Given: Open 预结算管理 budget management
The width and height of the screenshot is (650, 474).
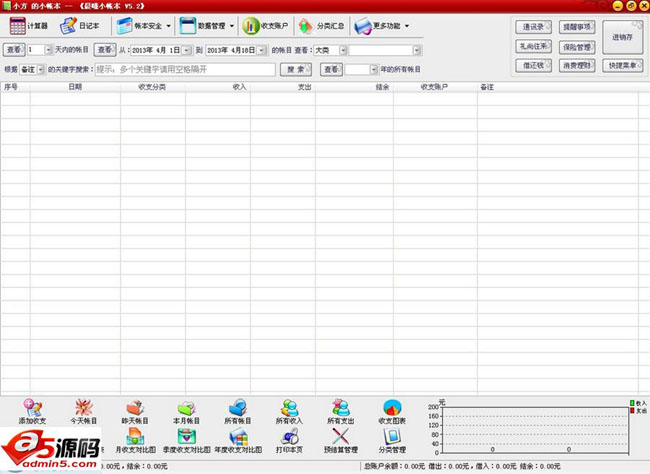Looking at the screenshot, I should (x=341, y=440).
